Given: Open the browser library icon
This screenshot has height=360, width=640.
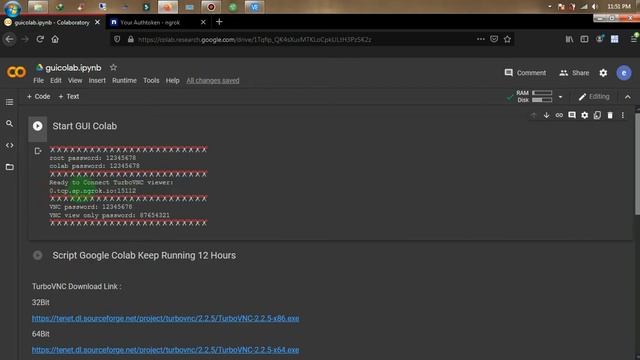Looking at the screenshot, I should [569, 39].
